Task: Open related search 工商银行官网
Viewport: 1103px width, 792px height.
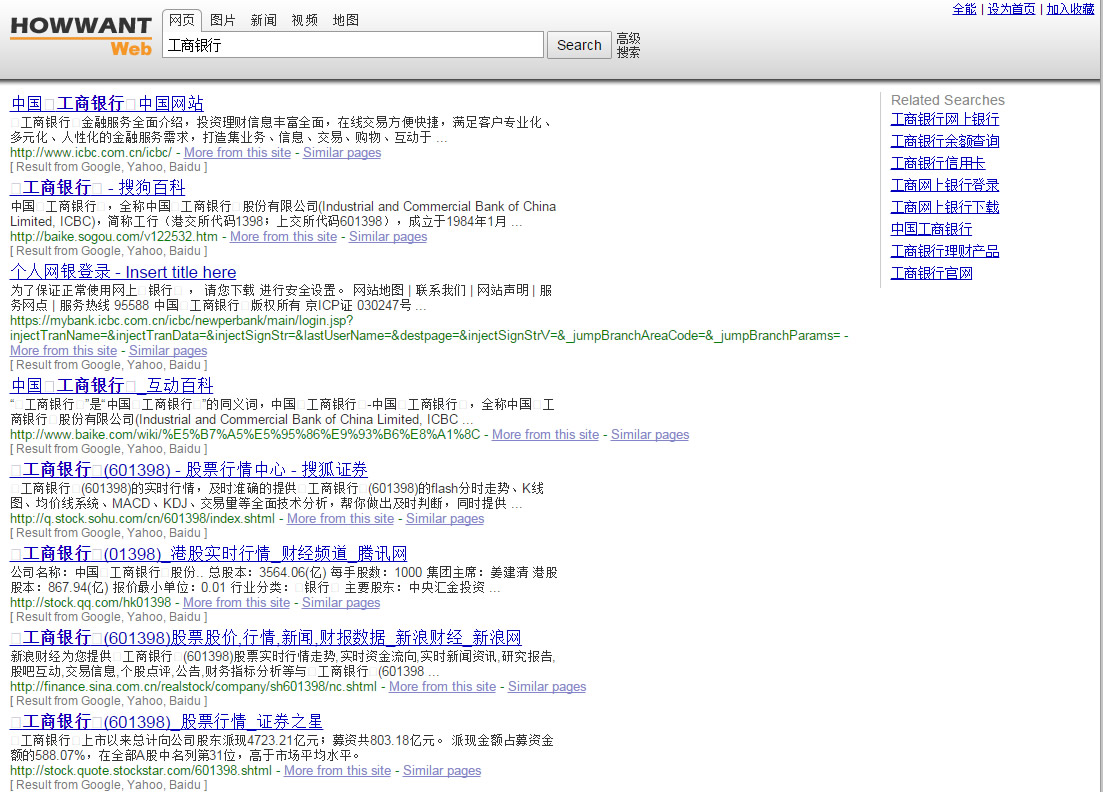Action: (x=931, y=273)
